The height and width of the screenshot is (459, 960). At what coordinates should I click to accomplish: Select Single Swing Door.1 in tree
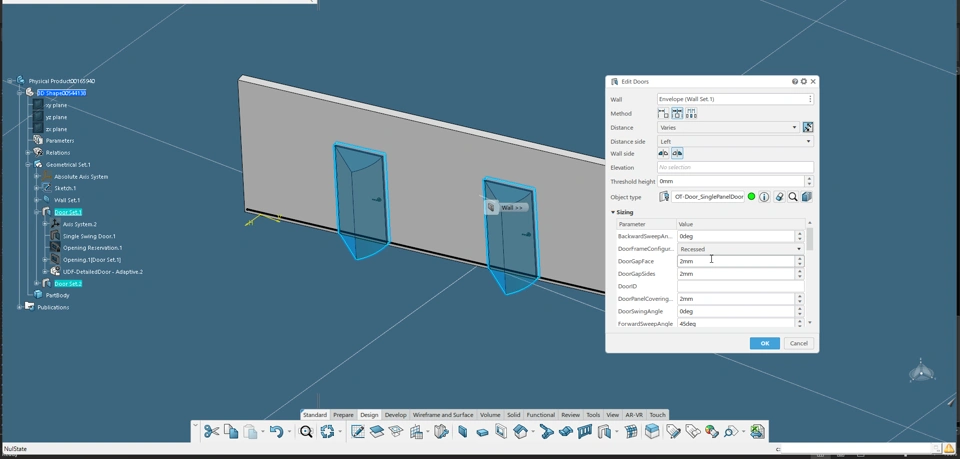point(89,236)
